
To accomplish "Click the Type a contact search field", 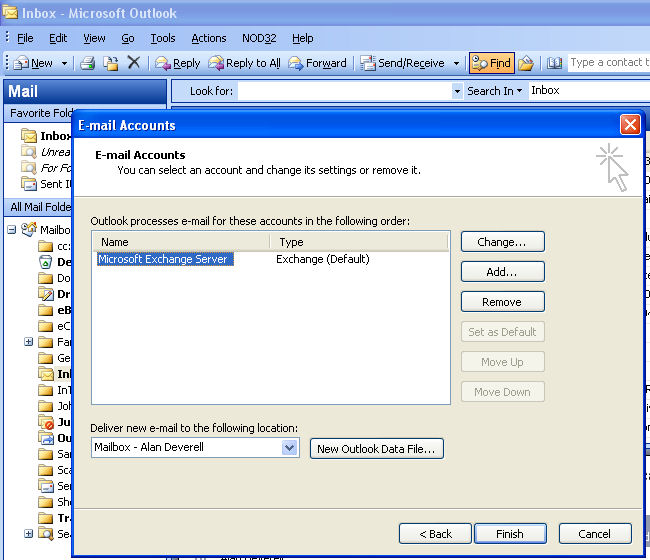I will click(609, 63).
